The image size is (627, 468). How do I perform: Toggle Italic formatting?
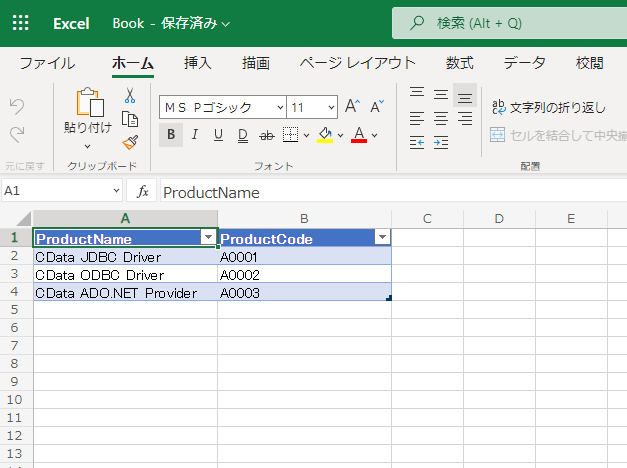tap(195, 135)
